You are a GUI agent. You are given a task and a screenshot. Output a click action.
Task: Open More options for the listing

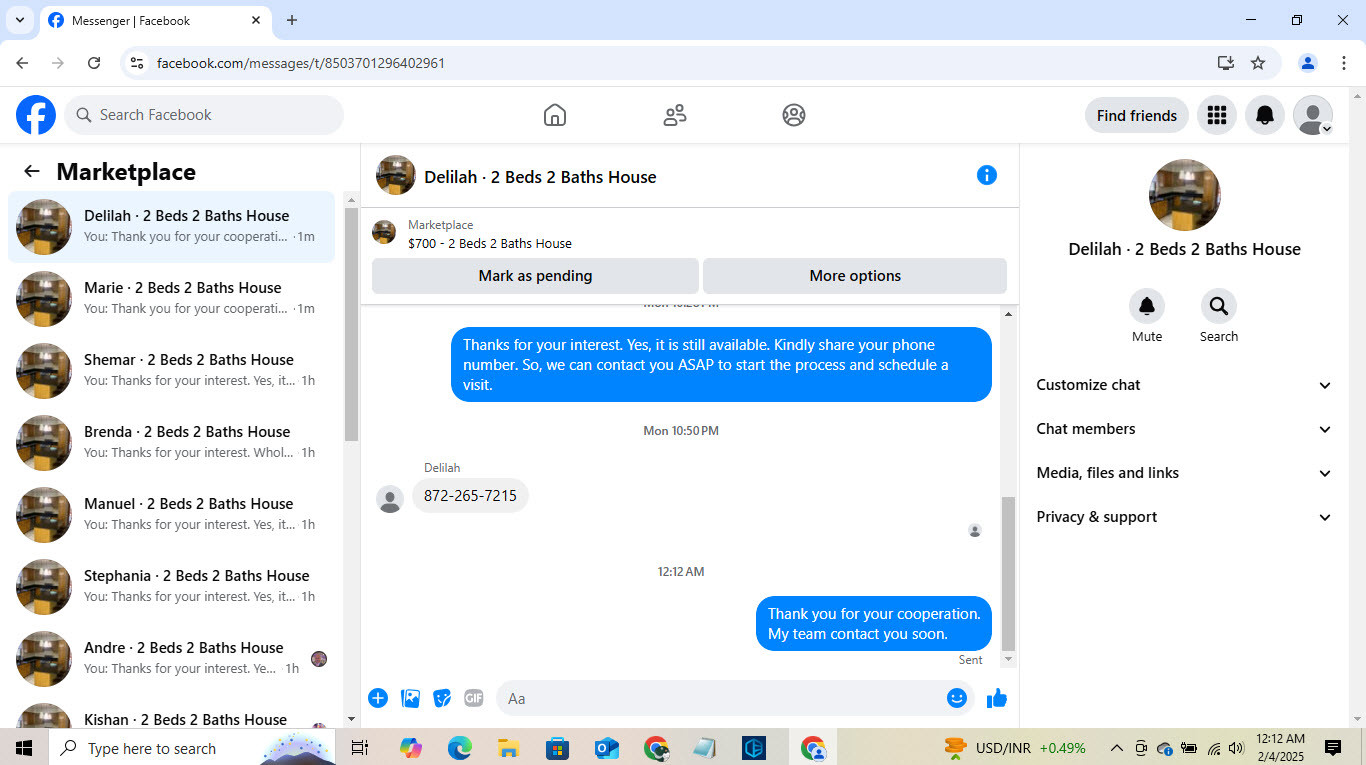tap(855, 276)
